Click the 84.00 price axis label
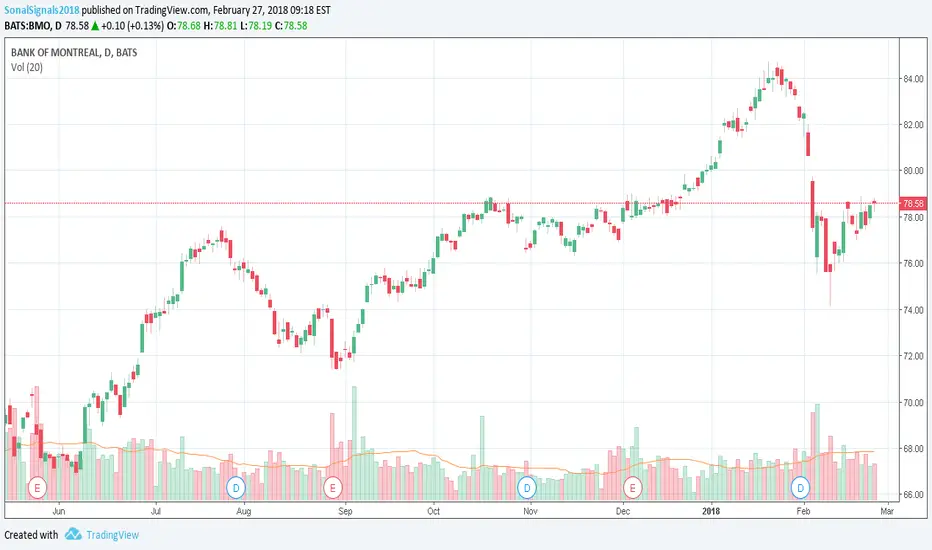 [913, 78]
